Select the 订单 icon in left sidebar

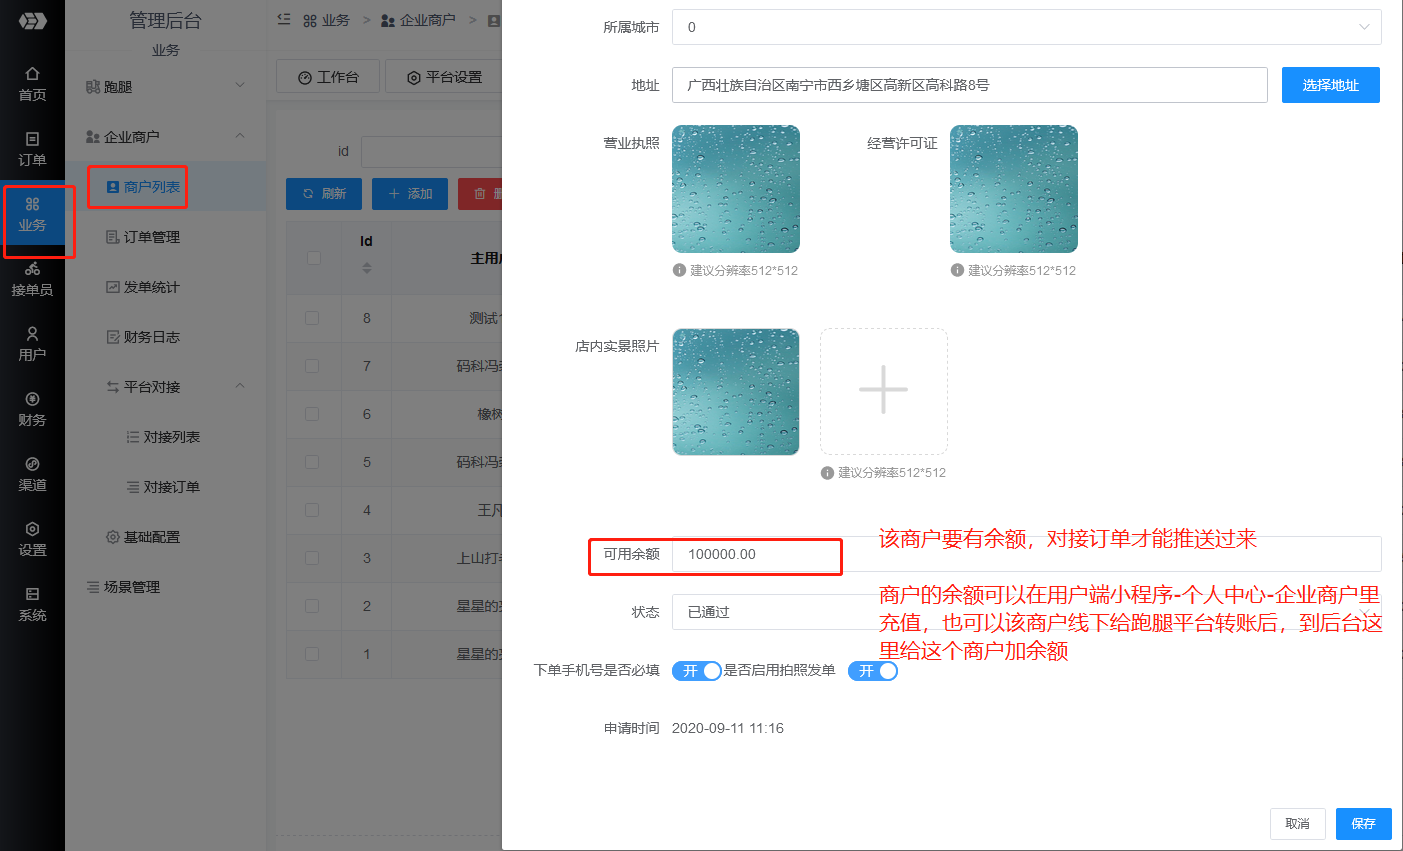point(32,148)
